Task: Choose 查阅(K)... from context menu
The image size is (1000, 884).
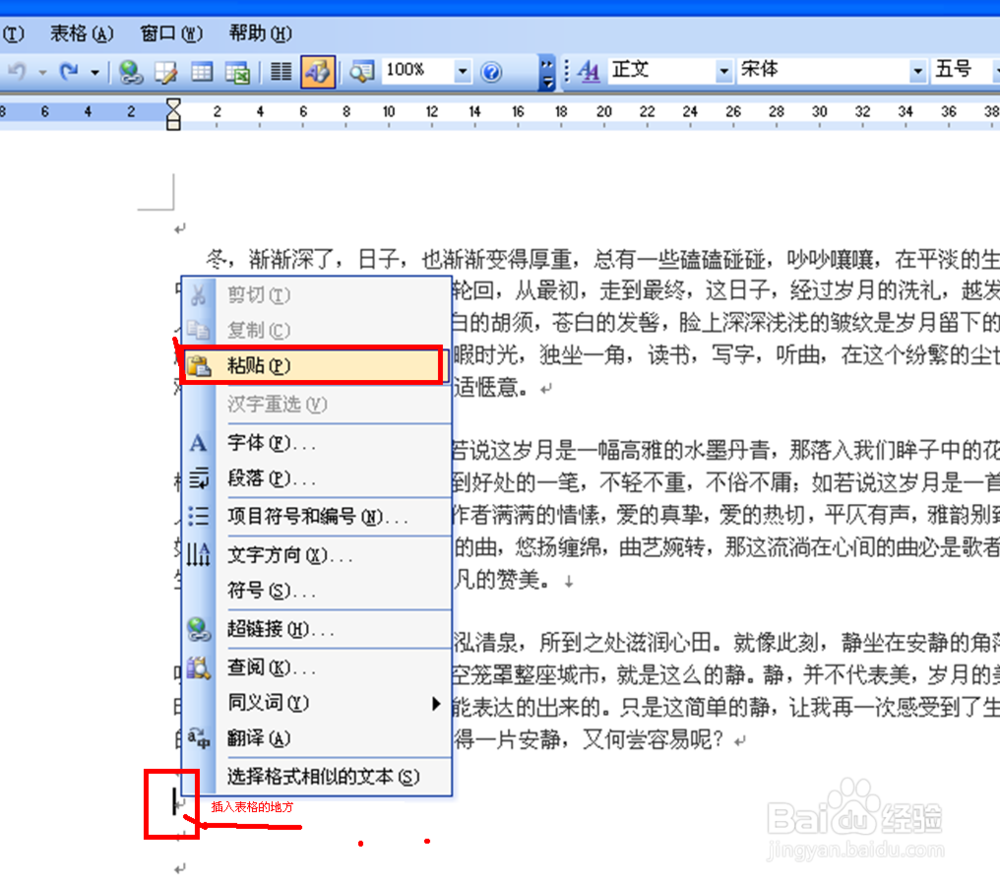Action: point(316,668)
